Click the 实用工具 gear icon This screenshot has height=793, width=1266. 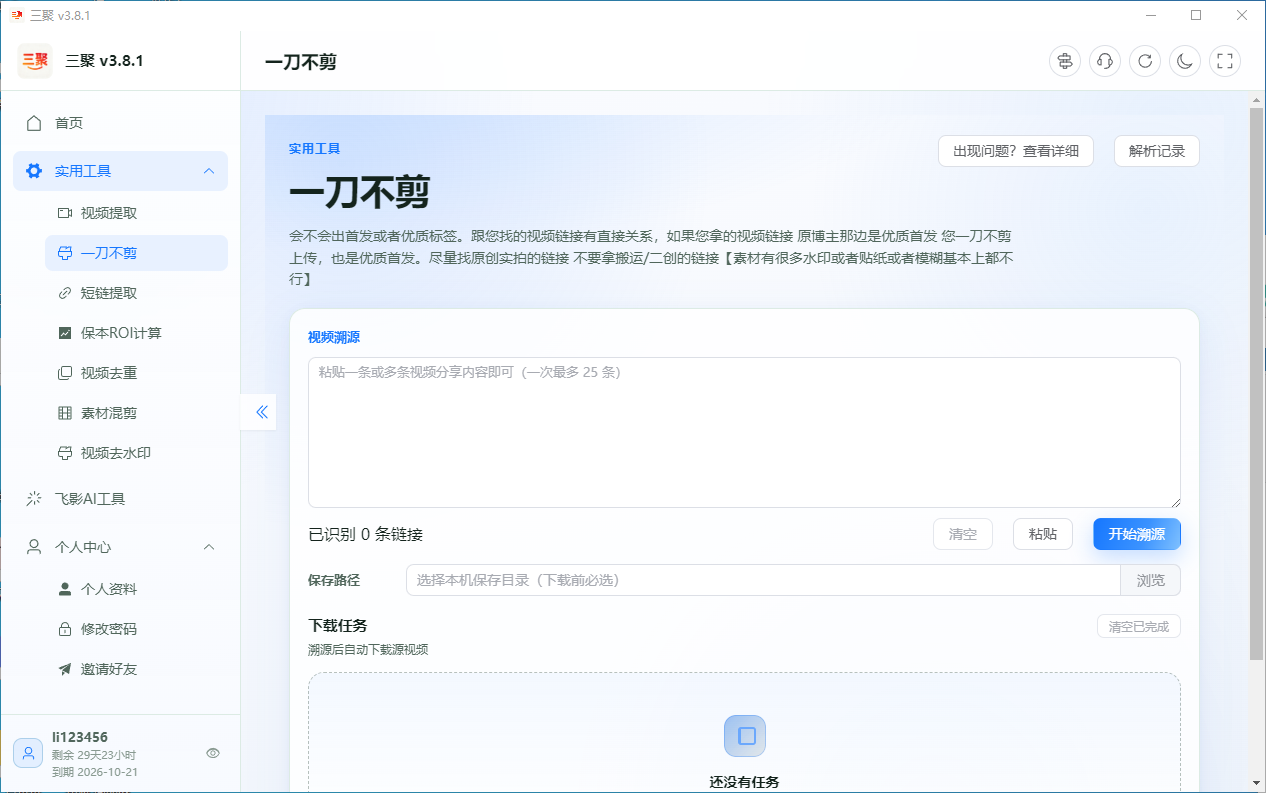pyautogui.click(x=34, y=171)
